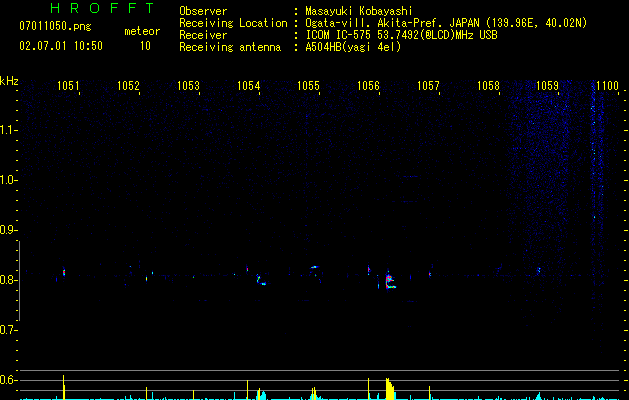Select the Ogata-vill. Akita-Pref. JAPAN location text

446,23
